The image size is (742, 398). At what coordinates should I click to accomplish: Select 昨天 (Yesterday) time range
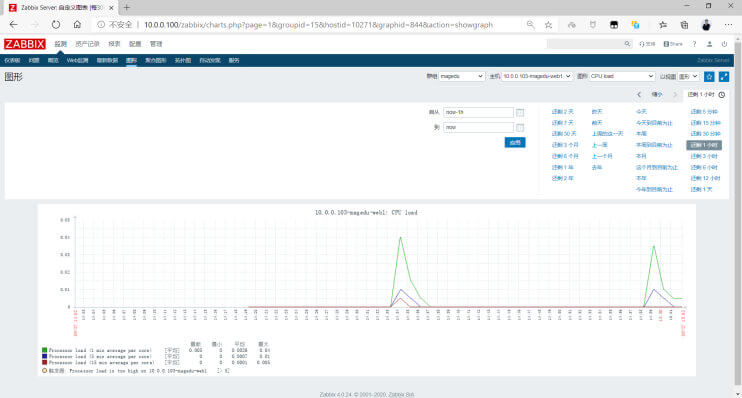[x=597, y=112]
